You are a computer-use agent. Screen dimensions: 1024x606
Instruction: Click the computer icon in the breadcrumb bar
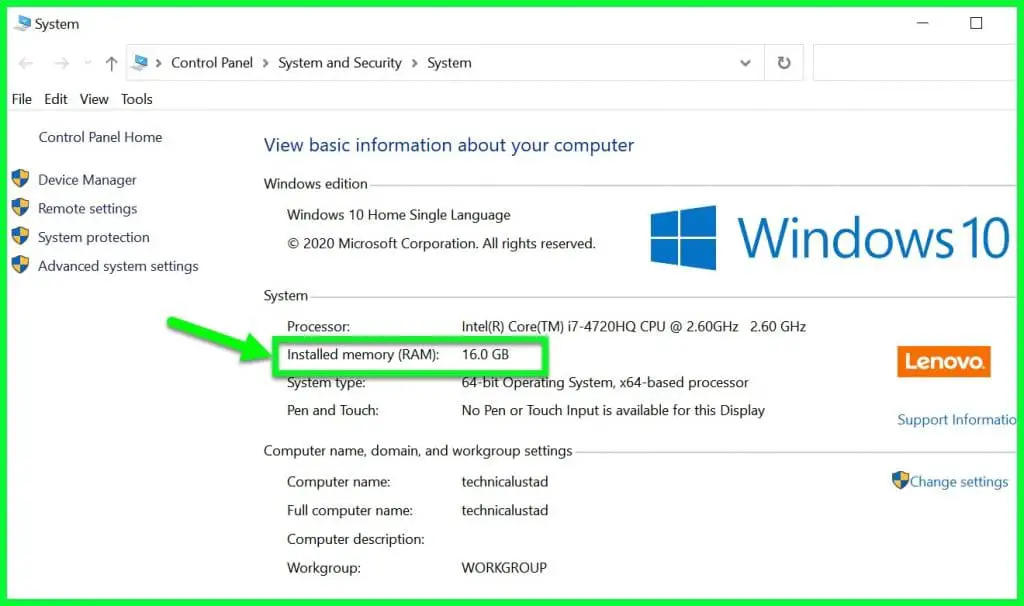[141, 60]
